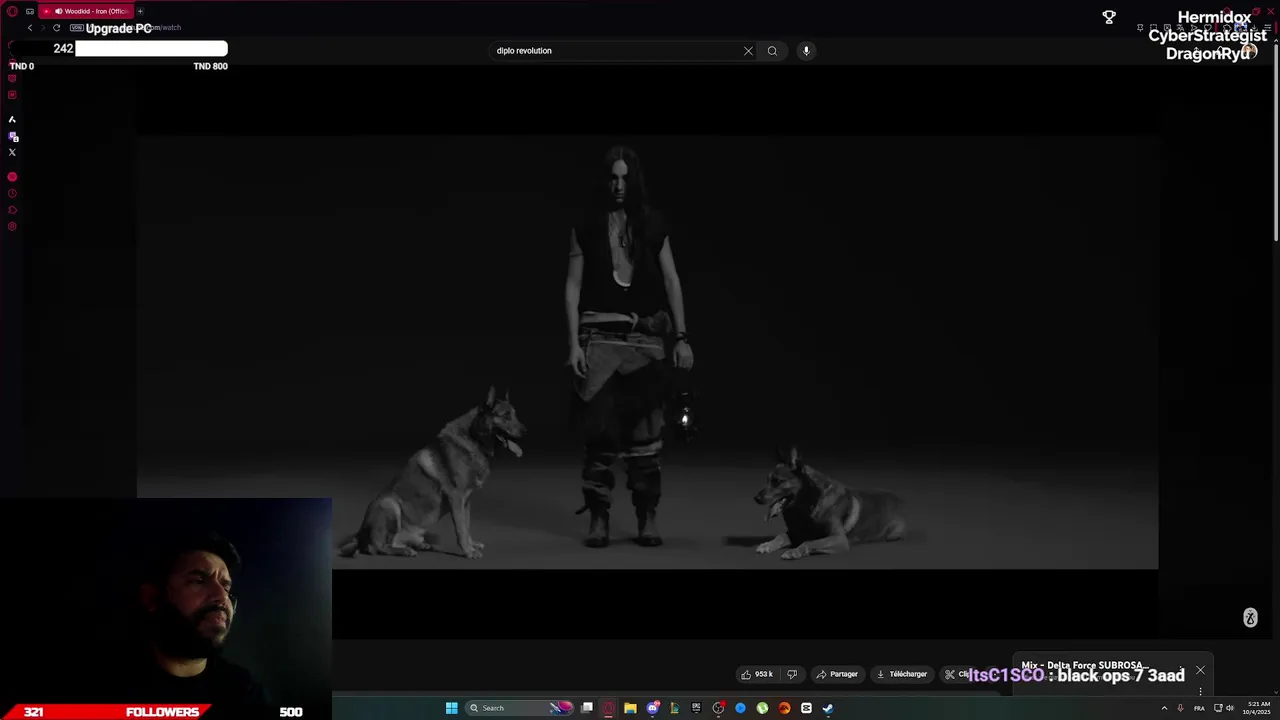Viewport: 1280px width, 720px height.
Task: Close the Mix - Delta Force SUBROSA playlist panel
Action: (1200, 670)
